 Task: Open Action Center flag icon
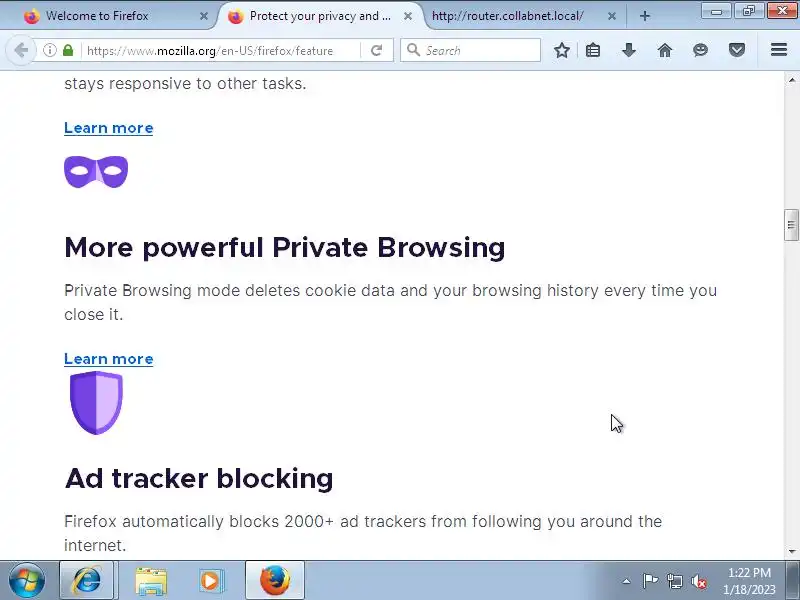click(x=650, y=581)
